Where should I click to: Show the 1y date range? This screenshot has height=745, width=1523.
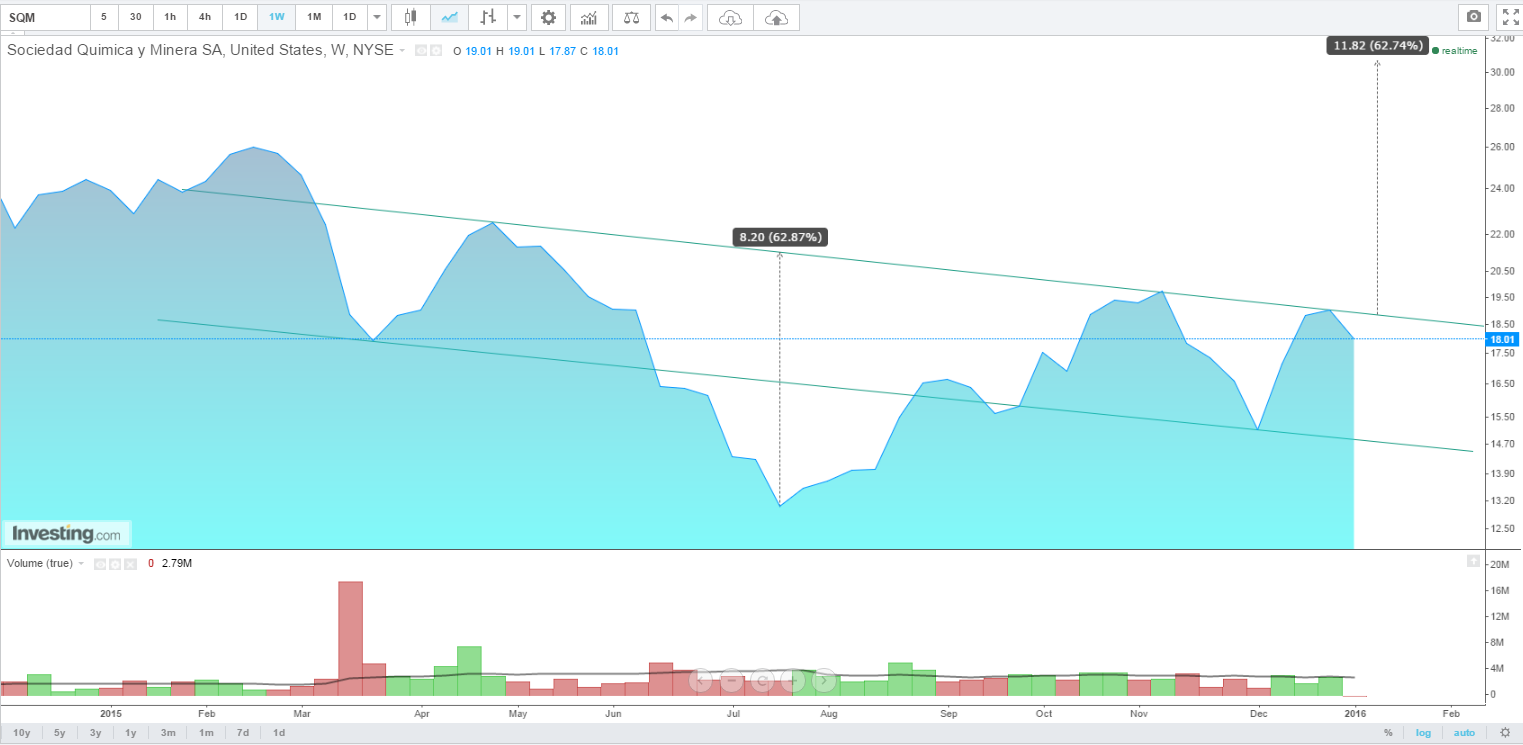click(131, 733)
